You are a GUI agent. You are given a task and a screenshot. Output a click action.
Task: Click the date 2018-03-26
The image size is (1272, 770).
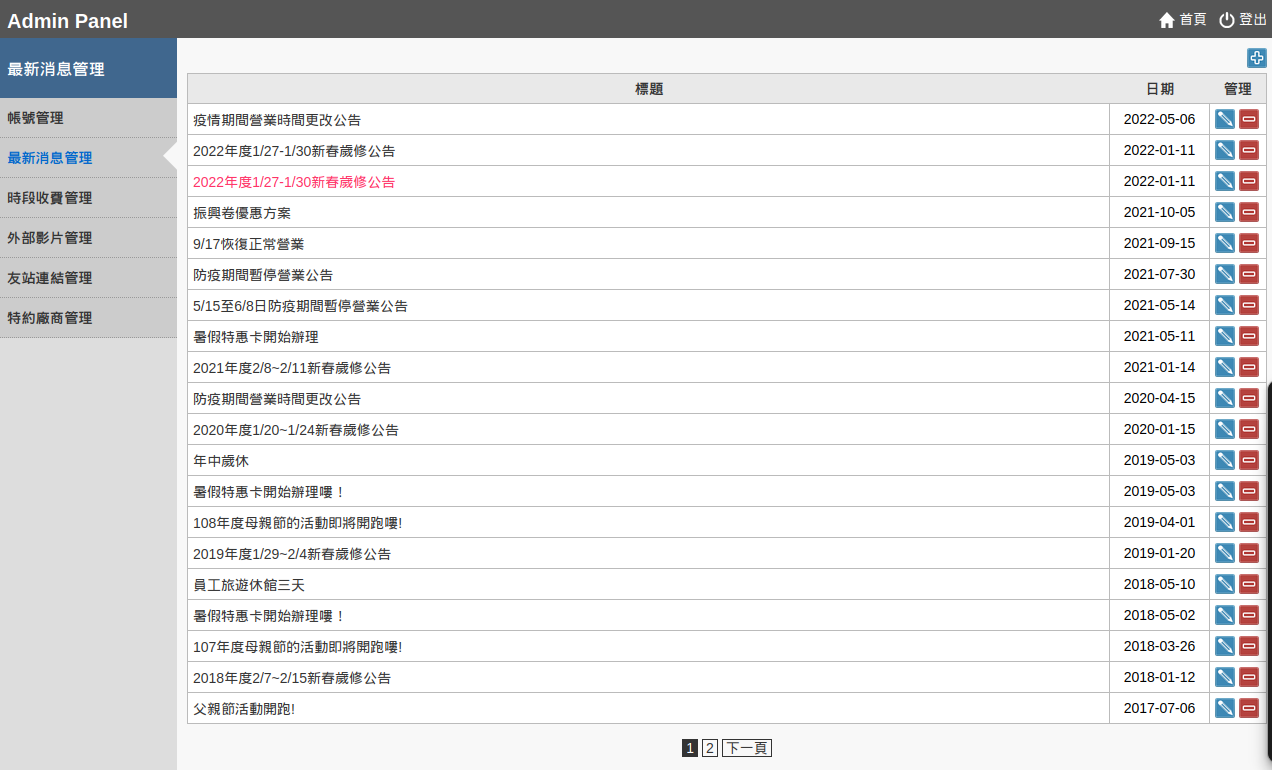point(1160,647)
